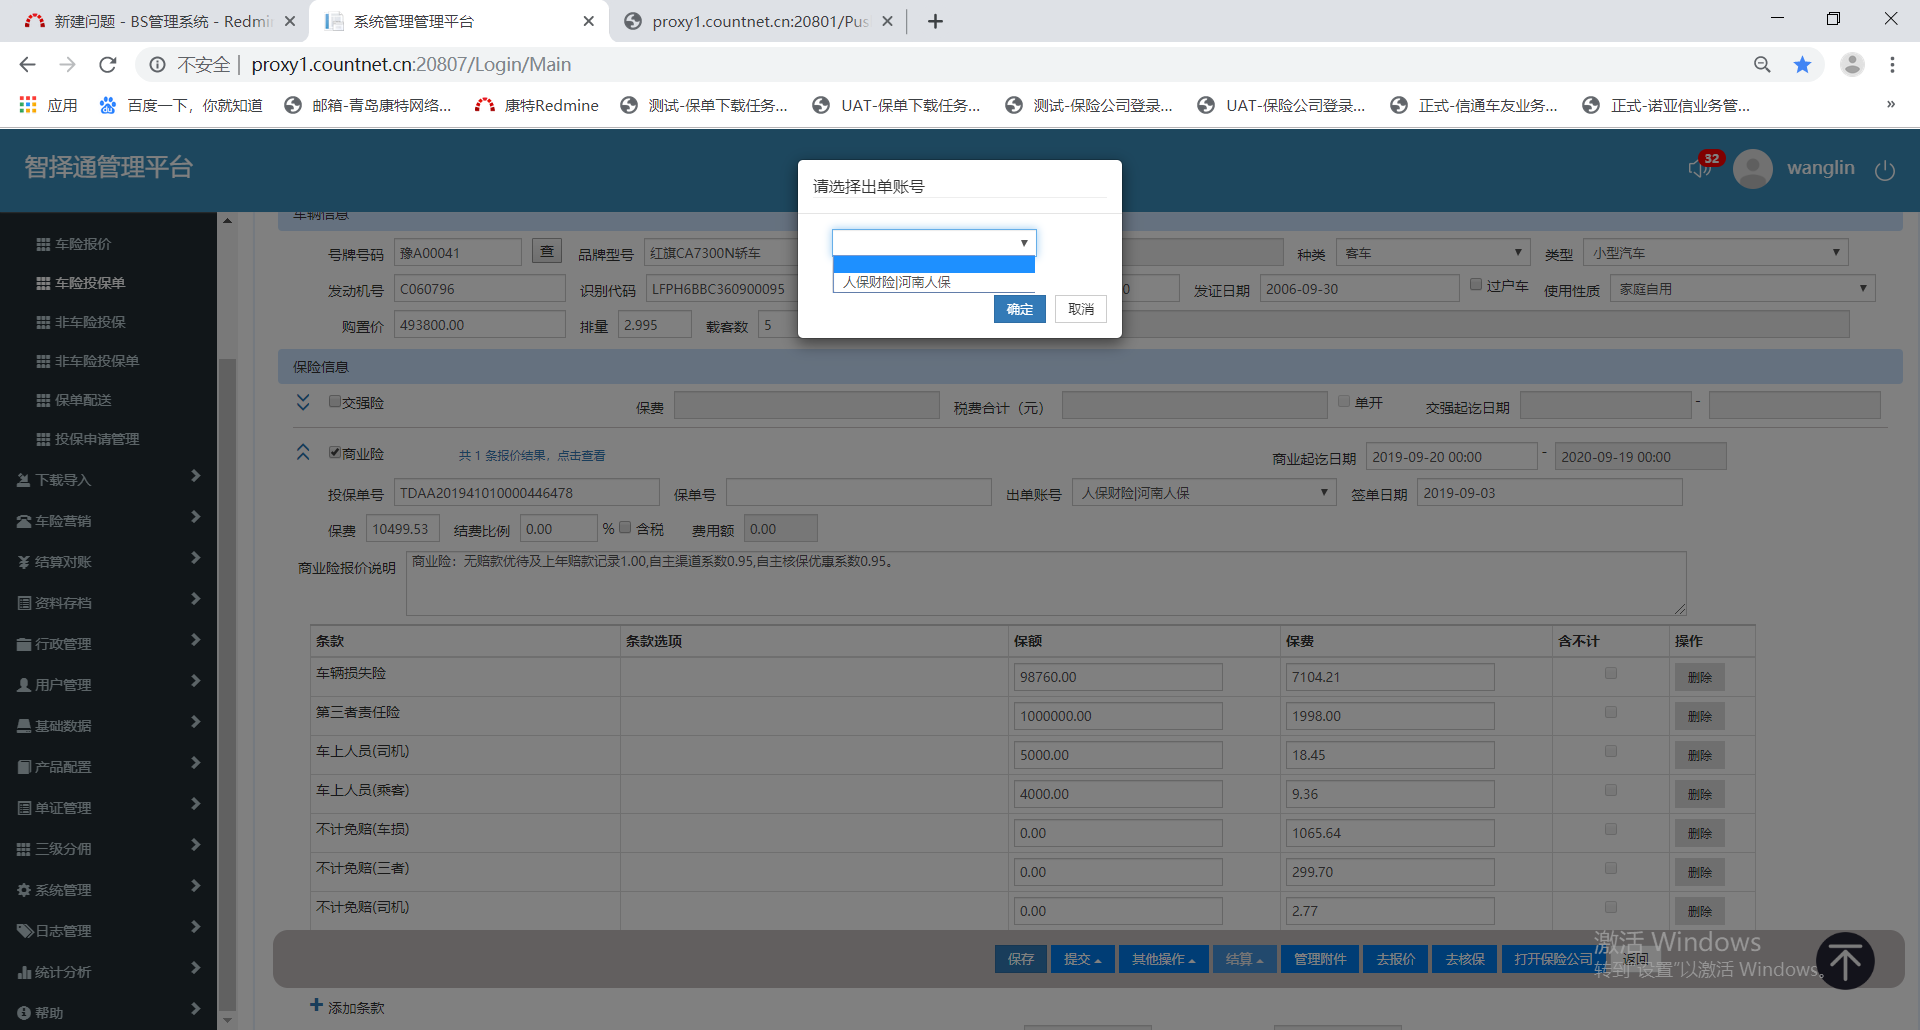Click the notification speaker icon with badge
Viewport: 1920px width, 1030px height.
click(x=1700, y=168)
